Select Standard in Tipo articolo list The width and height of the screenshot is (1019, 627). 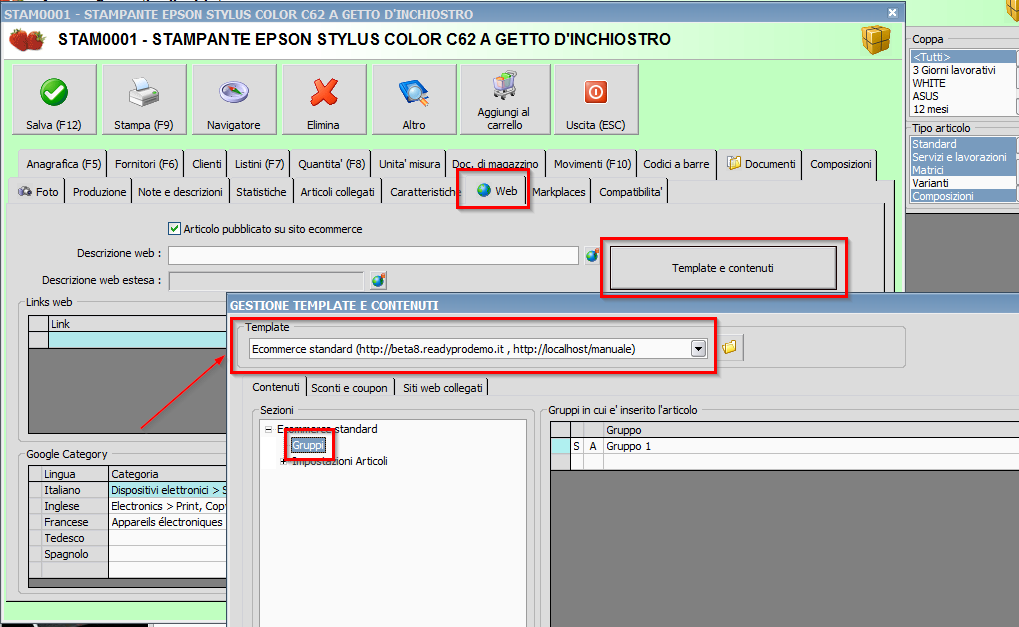tap(963, 144)
